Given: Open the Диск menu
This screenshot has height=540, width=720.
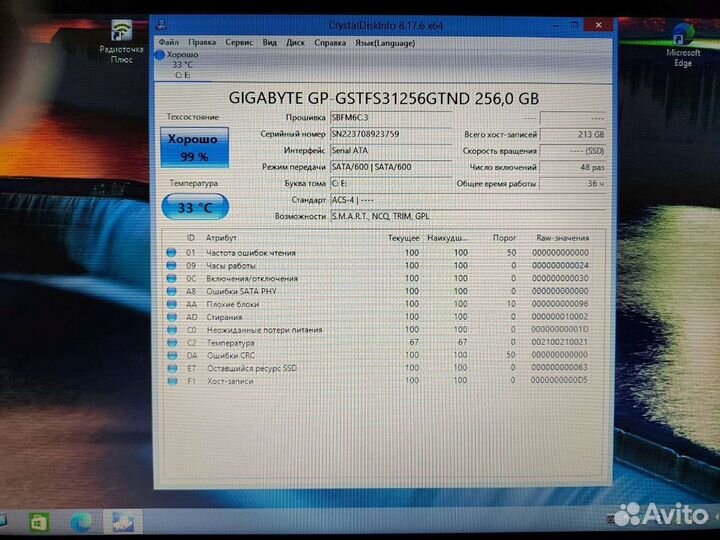Looking at the screenshot, I should tap(295, 42).
